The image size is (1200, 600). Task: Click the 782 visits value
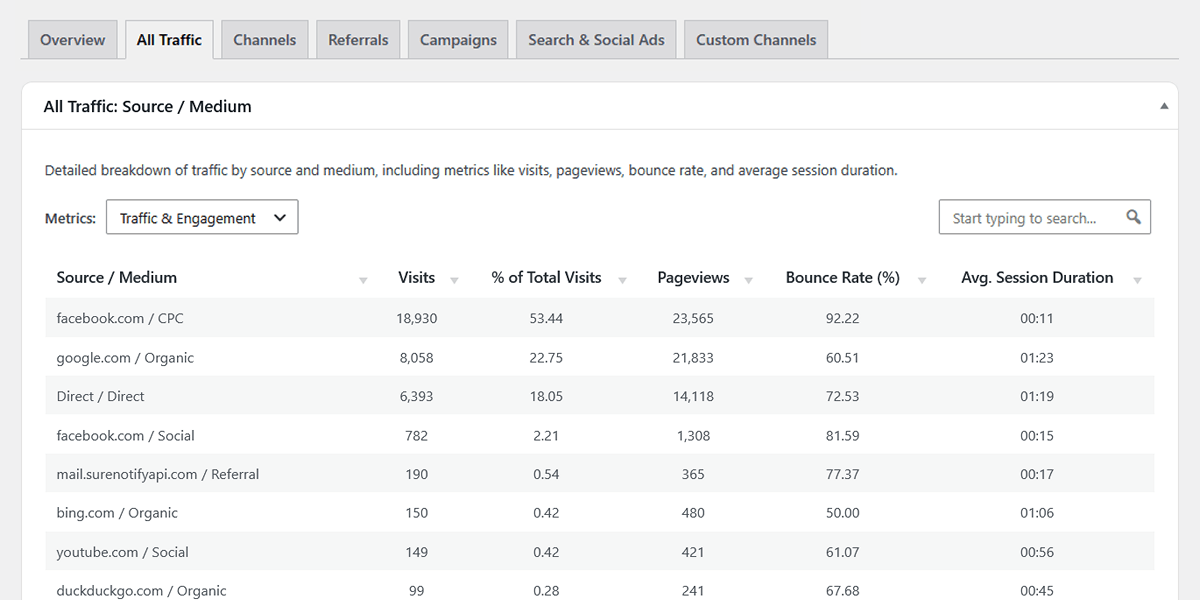pos(416,435)
